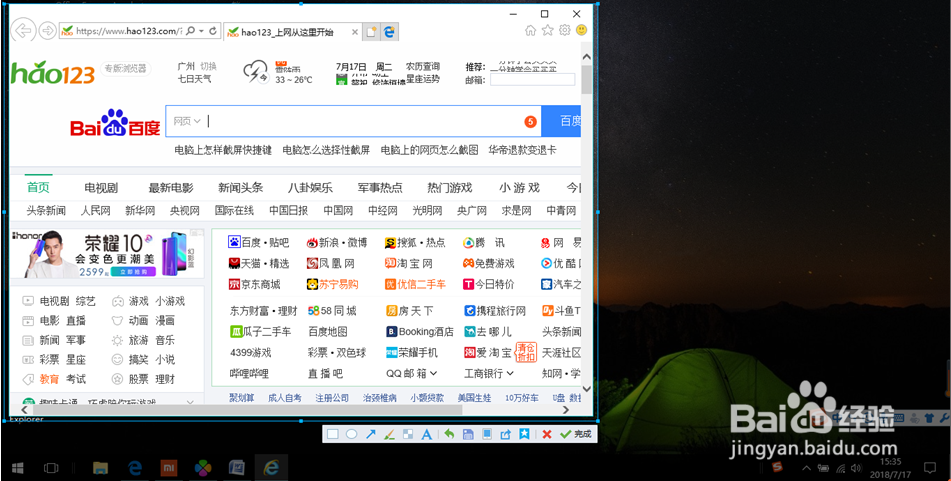Go forward in Internet Explorer
Viewport: 951px width, 481px height.
(47, 31)
